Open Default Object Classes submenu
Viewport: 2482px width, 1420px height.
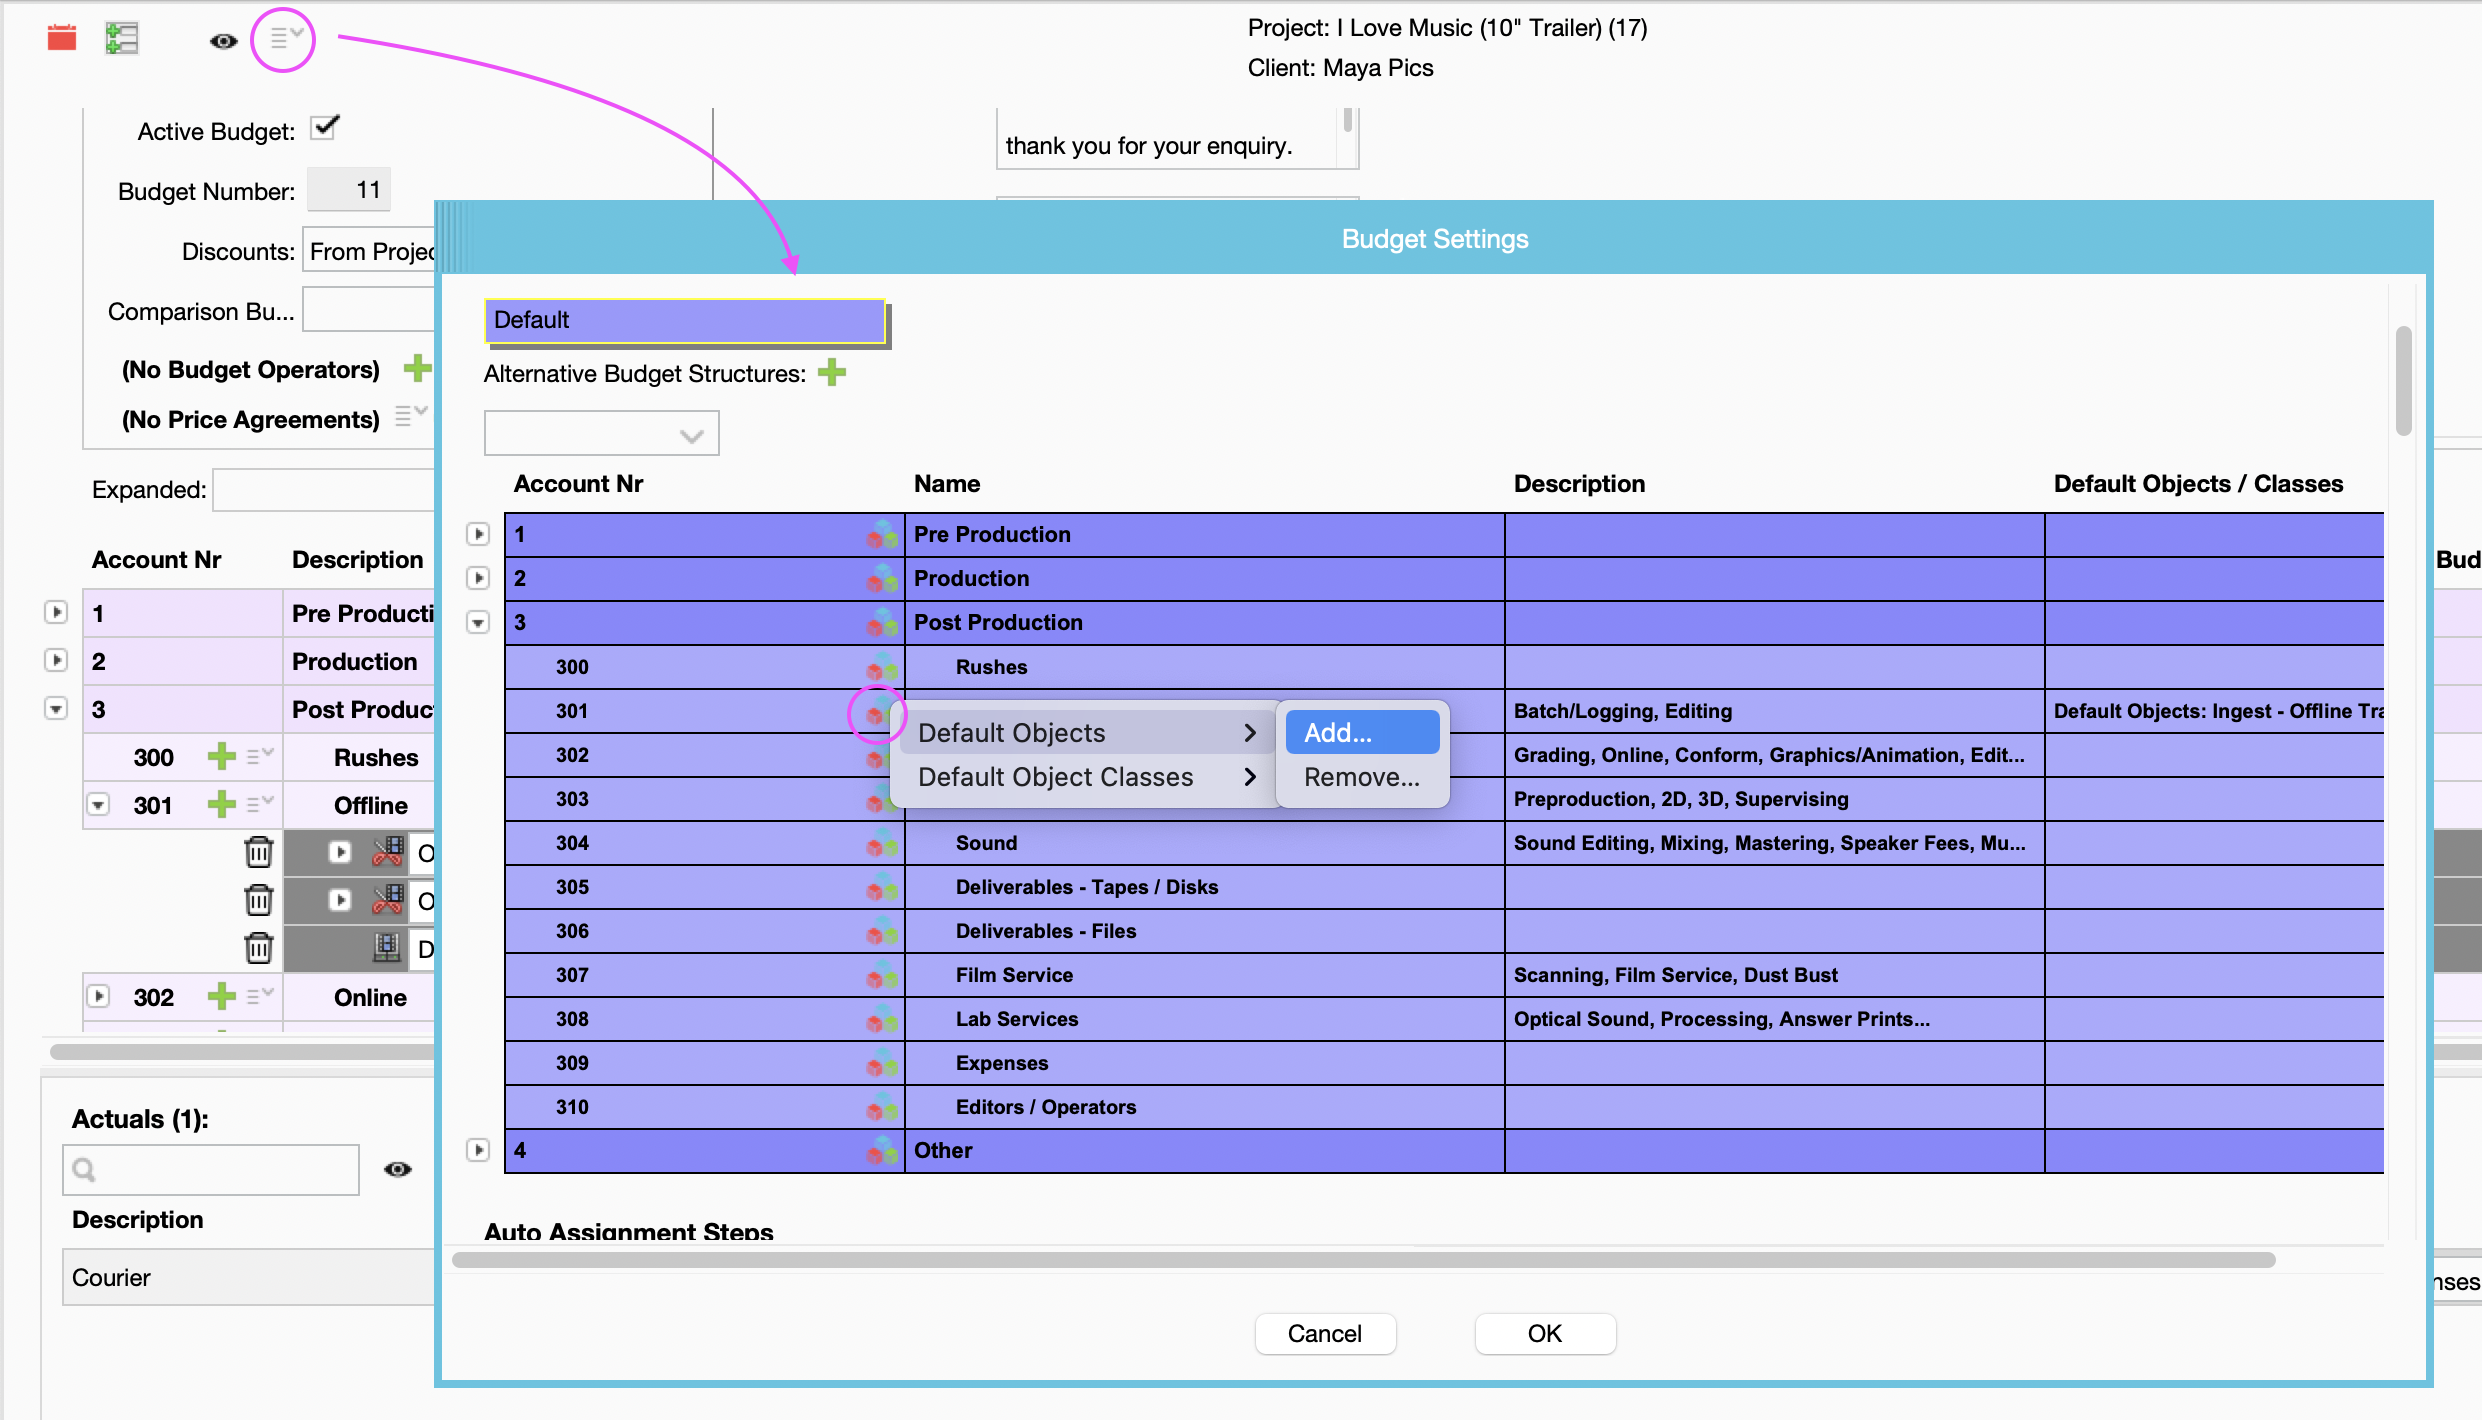click(1086, 777)
